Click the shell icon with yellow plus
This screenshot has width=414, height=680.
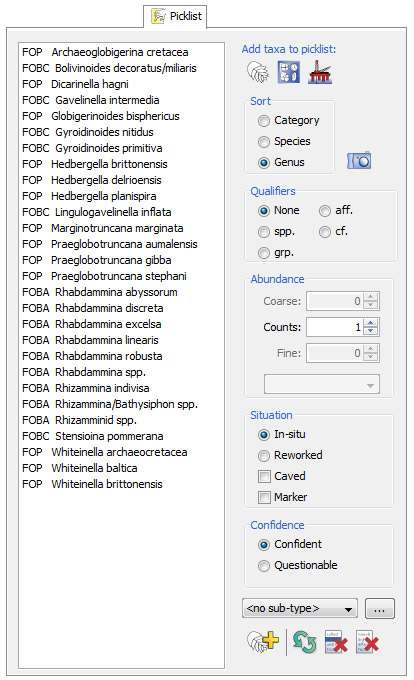(x=263, y=641)
